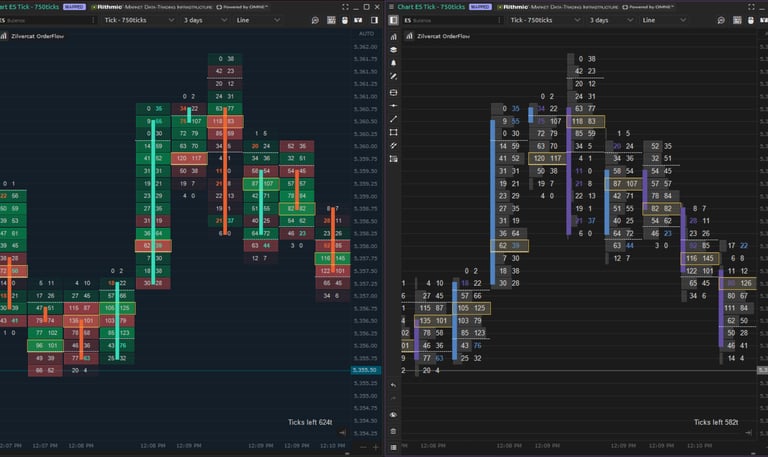This screenshot has height=457, width=768.
Task: Open the 3 days range dropdown in right chart
Action: (611, 20)
